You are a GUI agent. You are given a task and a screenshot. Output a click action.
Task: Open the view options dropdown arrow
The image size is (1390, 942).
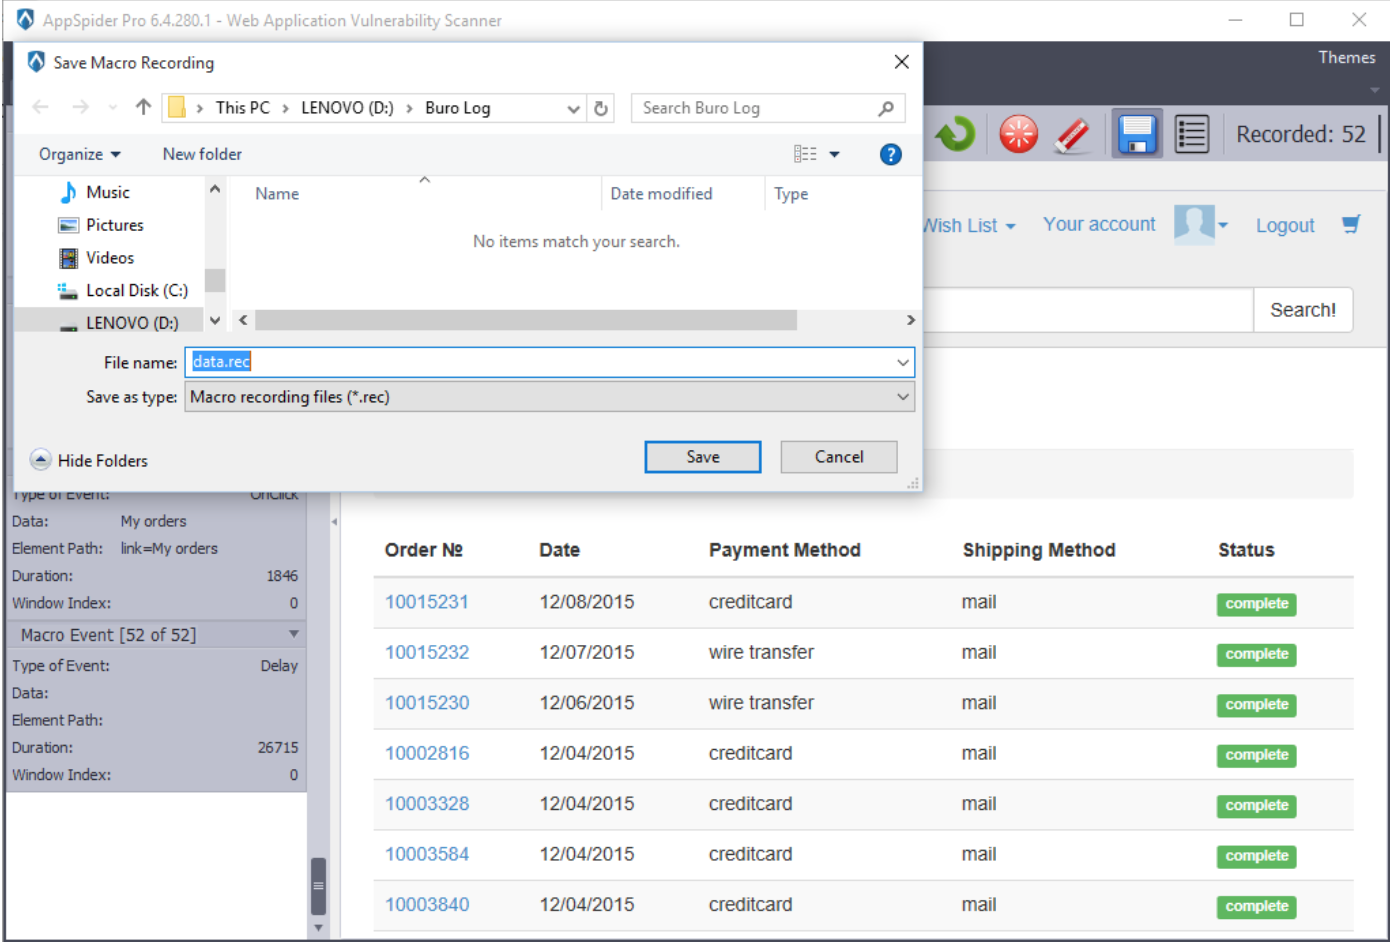(834, 154)
